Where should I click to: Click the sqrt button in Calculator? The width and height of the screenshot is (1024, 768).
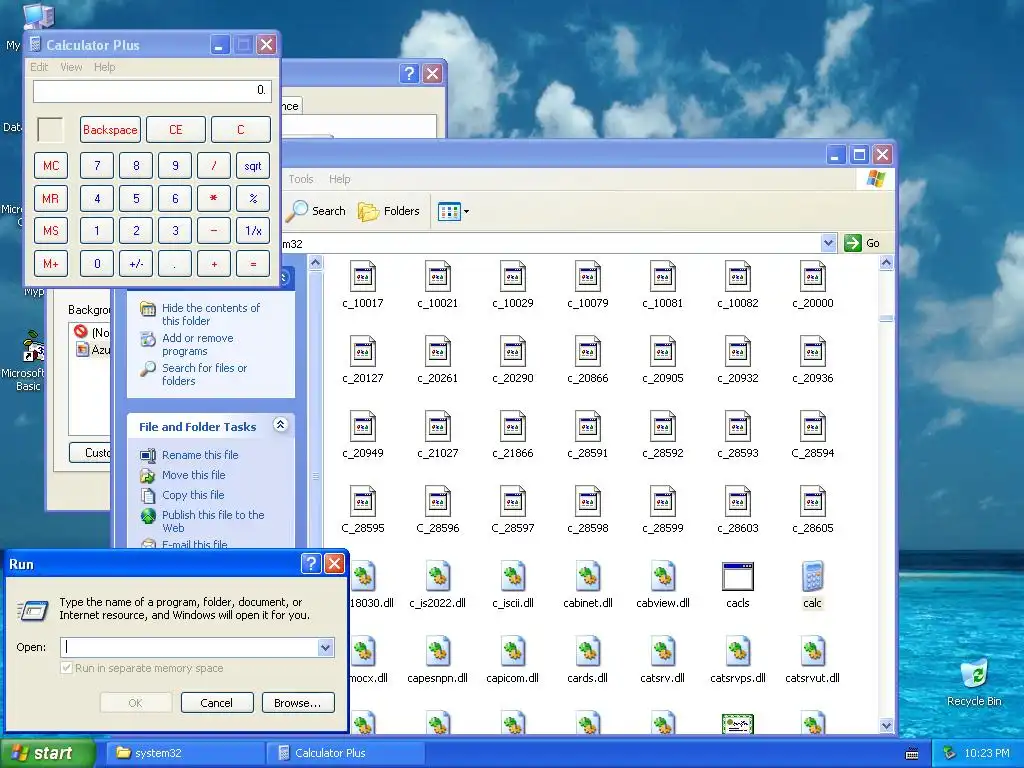[x=253, y=166]
